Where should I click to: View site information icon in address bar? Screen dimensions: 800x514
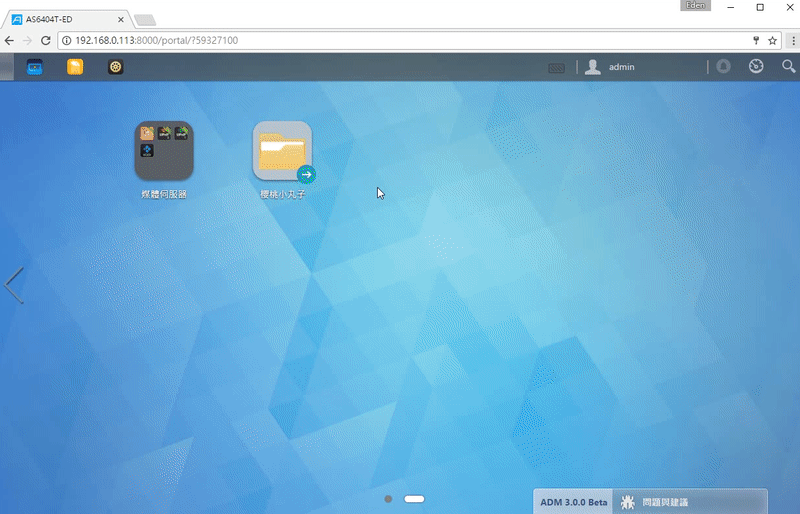click(66, 40)
